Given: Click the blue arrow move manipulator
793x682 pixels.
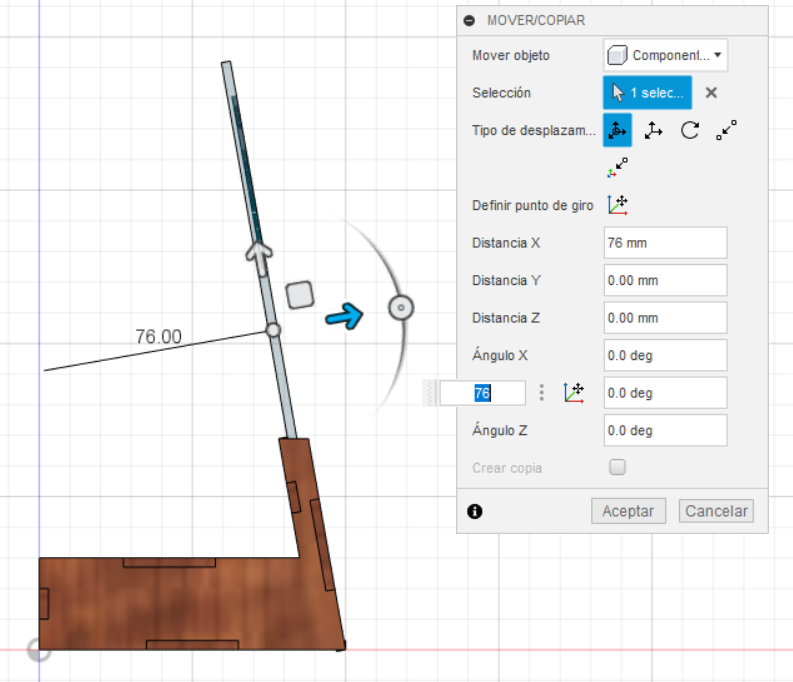Looking at the screenshot, I should coord(344,317).
